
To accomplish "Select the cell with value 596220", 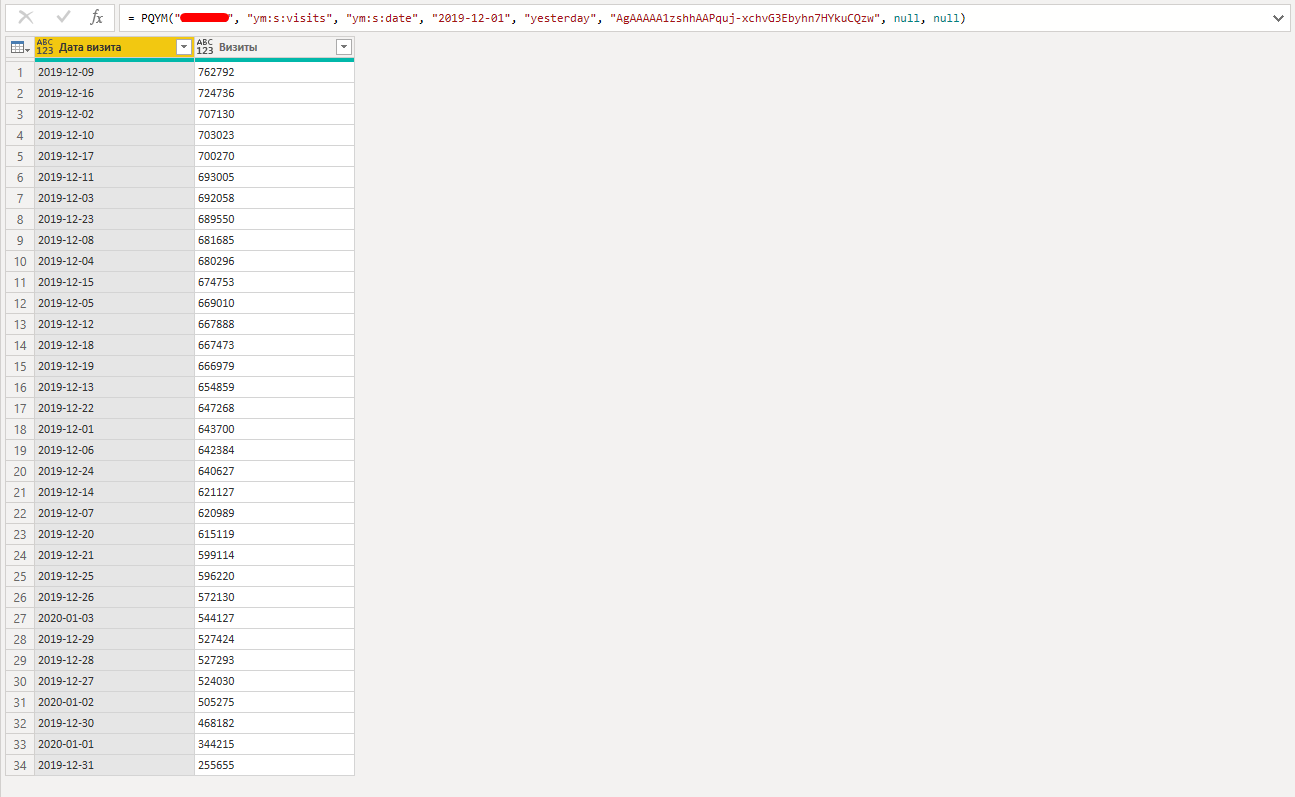I will click(x=274, y=576).
